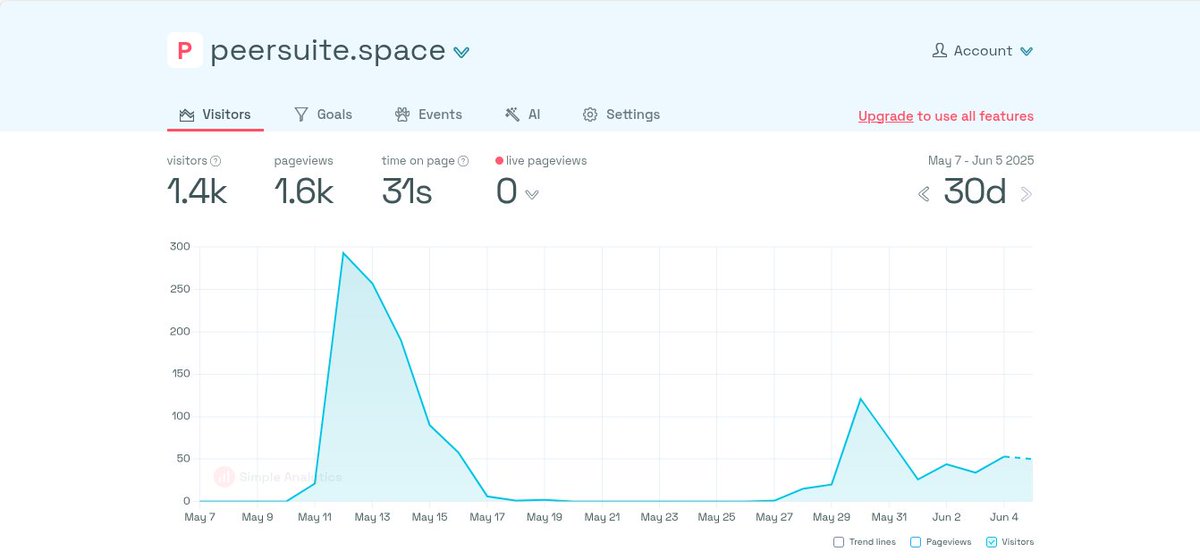Click the 1.4k visitors value
Image resolution: width=1200 pixels, height=560 pixels.
[197, 191]
